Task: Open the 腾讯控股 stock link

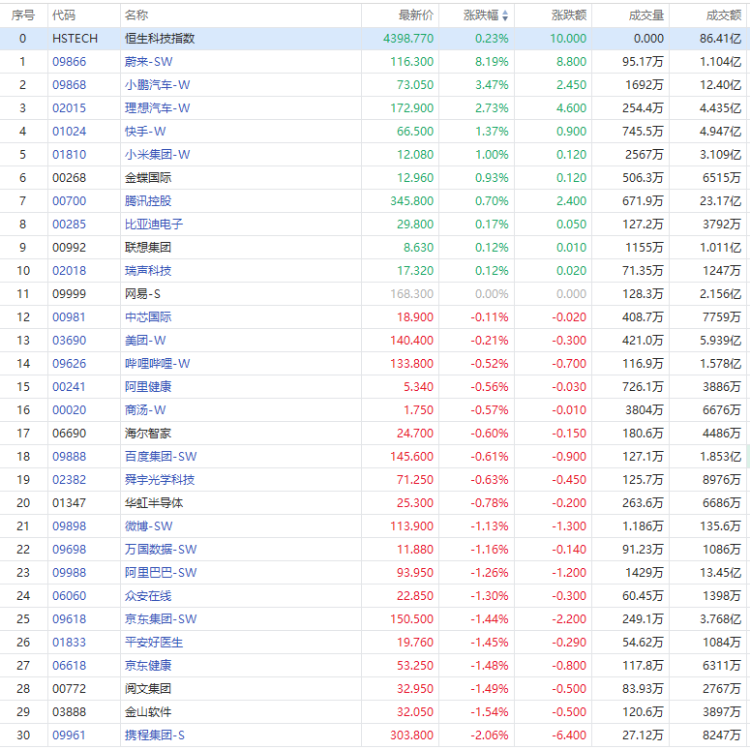Action: (x=148, y=201)
